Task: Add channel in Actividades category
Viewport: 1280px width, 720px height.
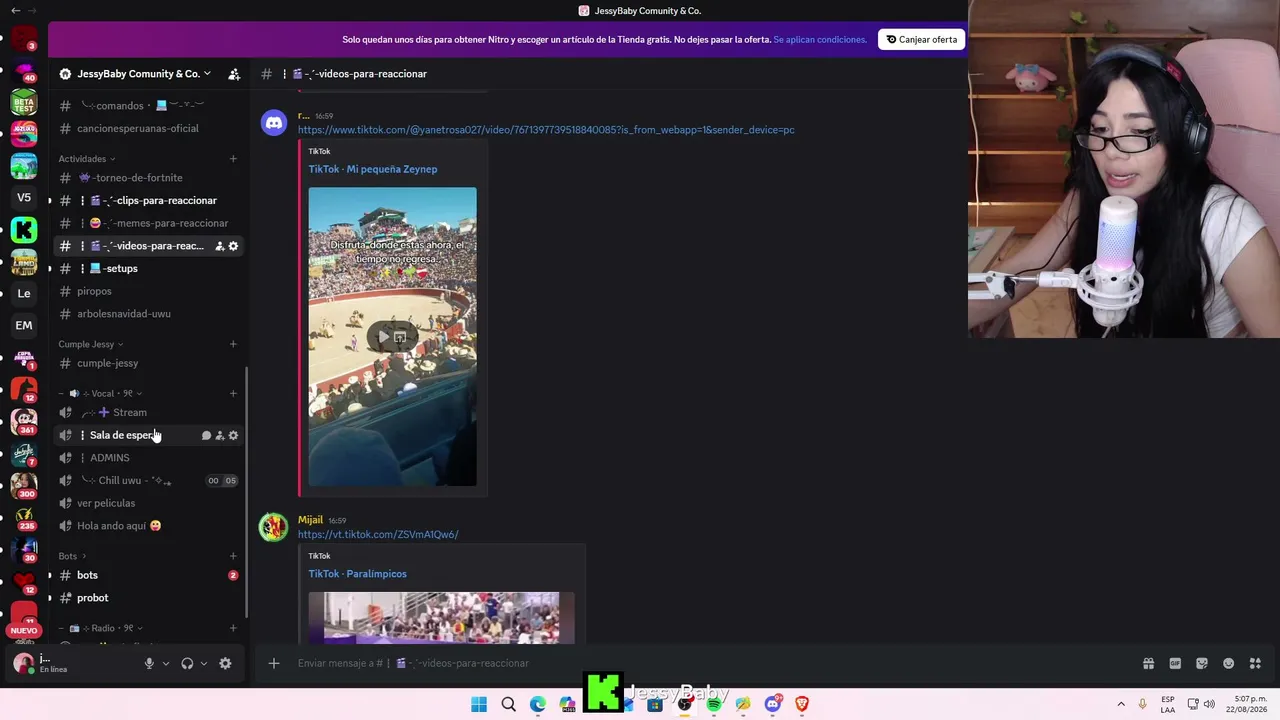Action: coord(233,158)
